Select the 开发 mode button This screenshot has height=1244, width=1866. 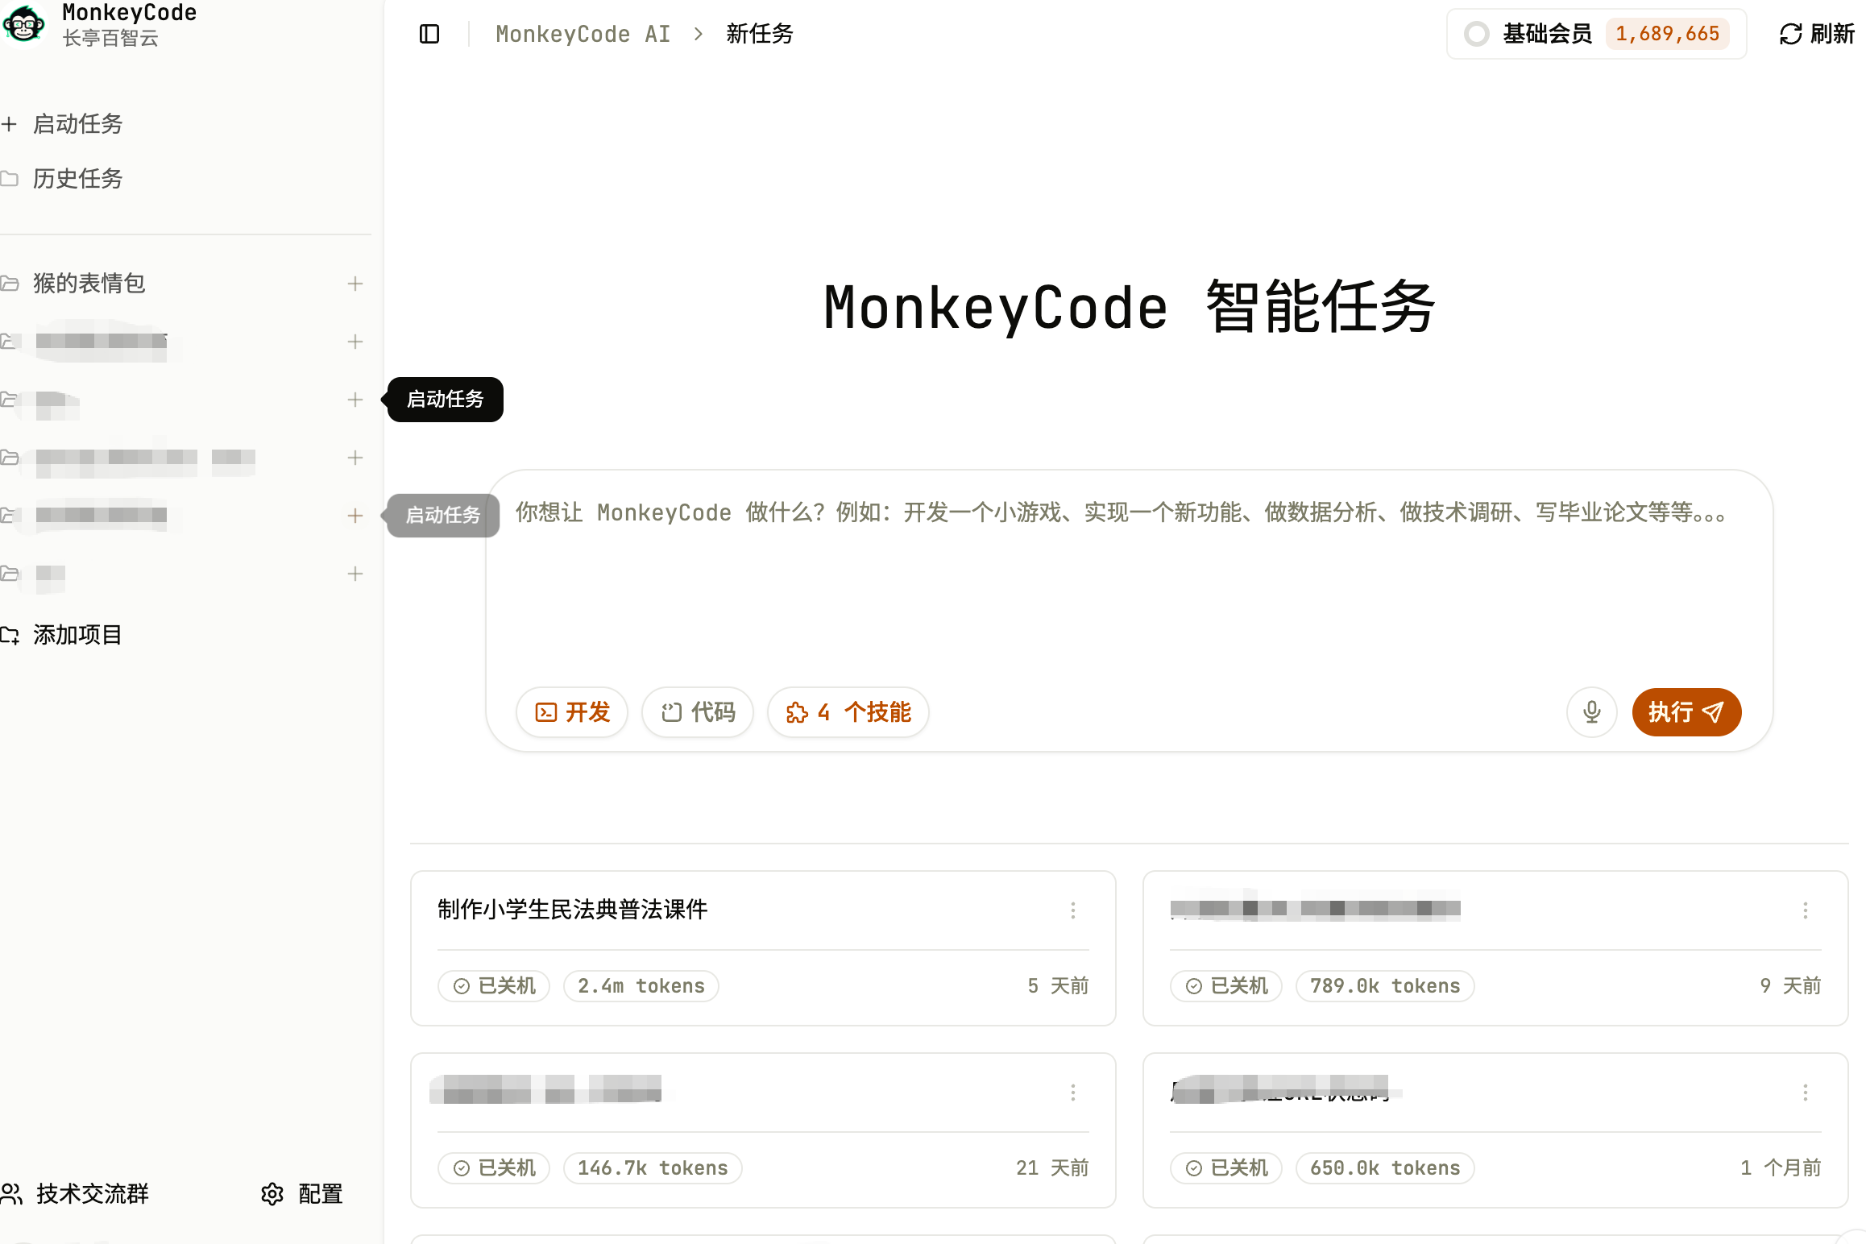coord(572,712)
